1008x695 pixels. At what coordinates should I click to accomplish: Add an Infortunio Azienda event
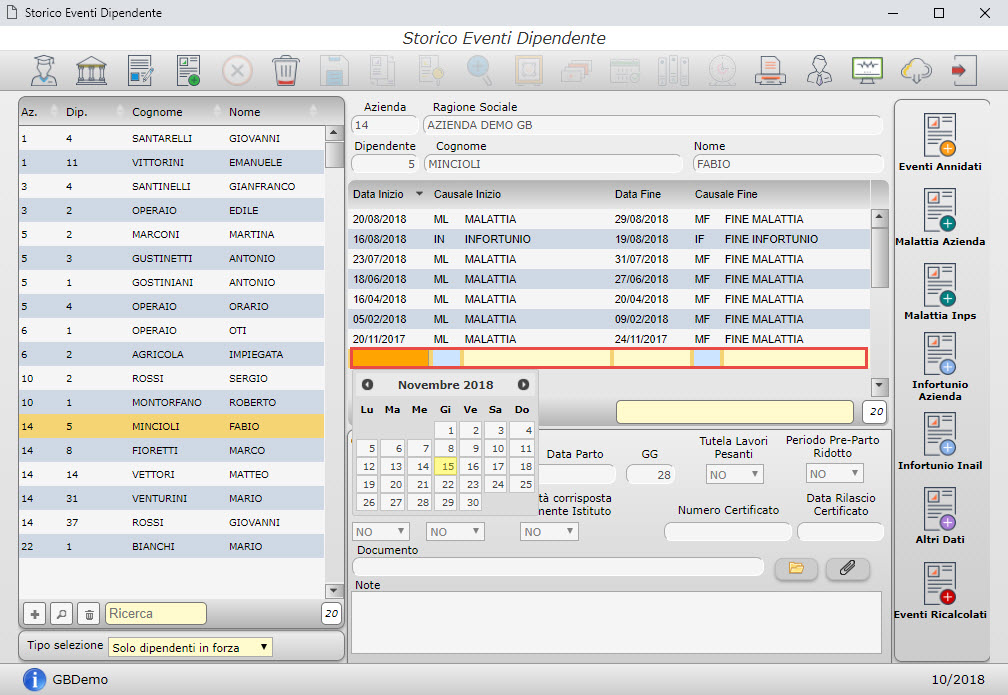[940, 366]
